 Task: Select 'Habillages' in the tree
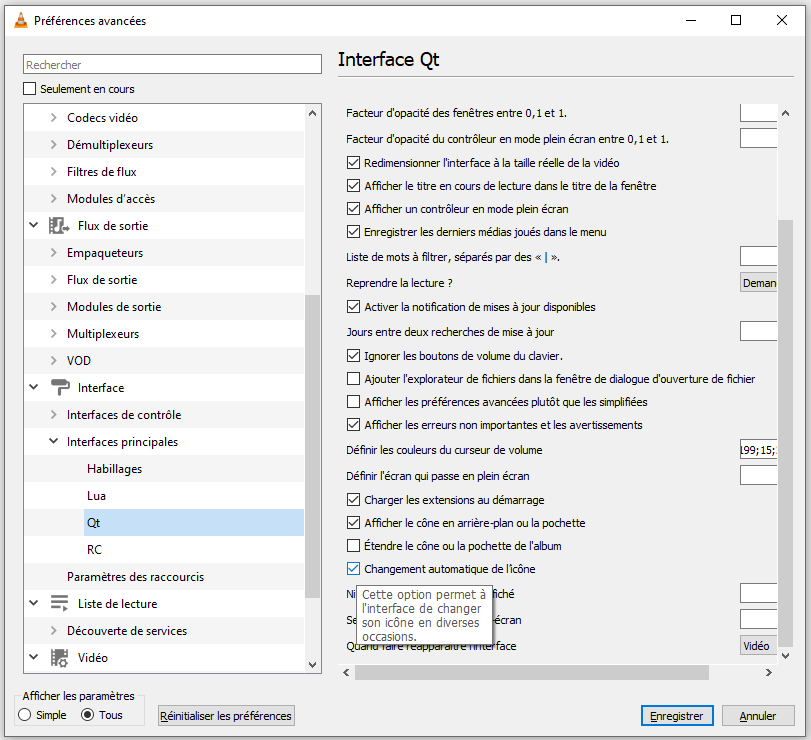[114, 469]
